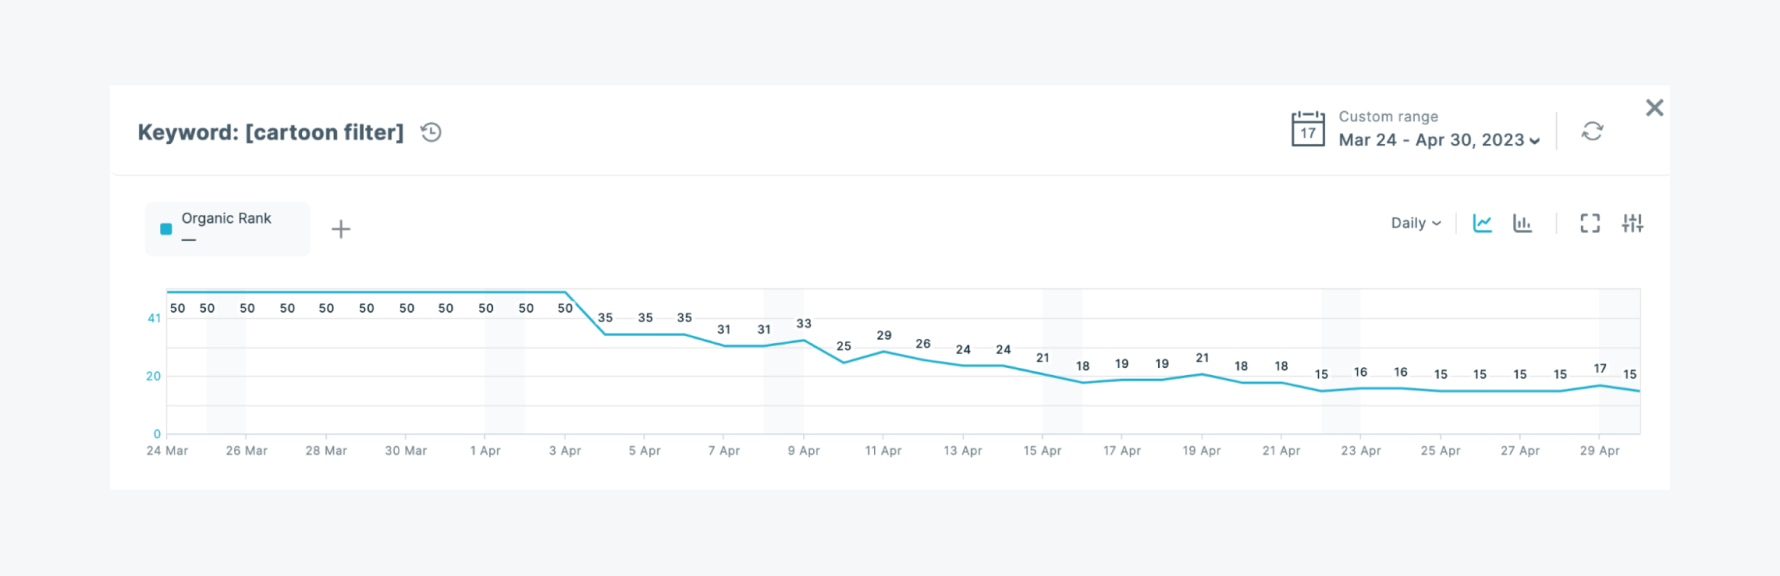Viewport: 1780px width, 576px height.
Task: Add another metric with plus icon
Action: click(x=341, y=229)
